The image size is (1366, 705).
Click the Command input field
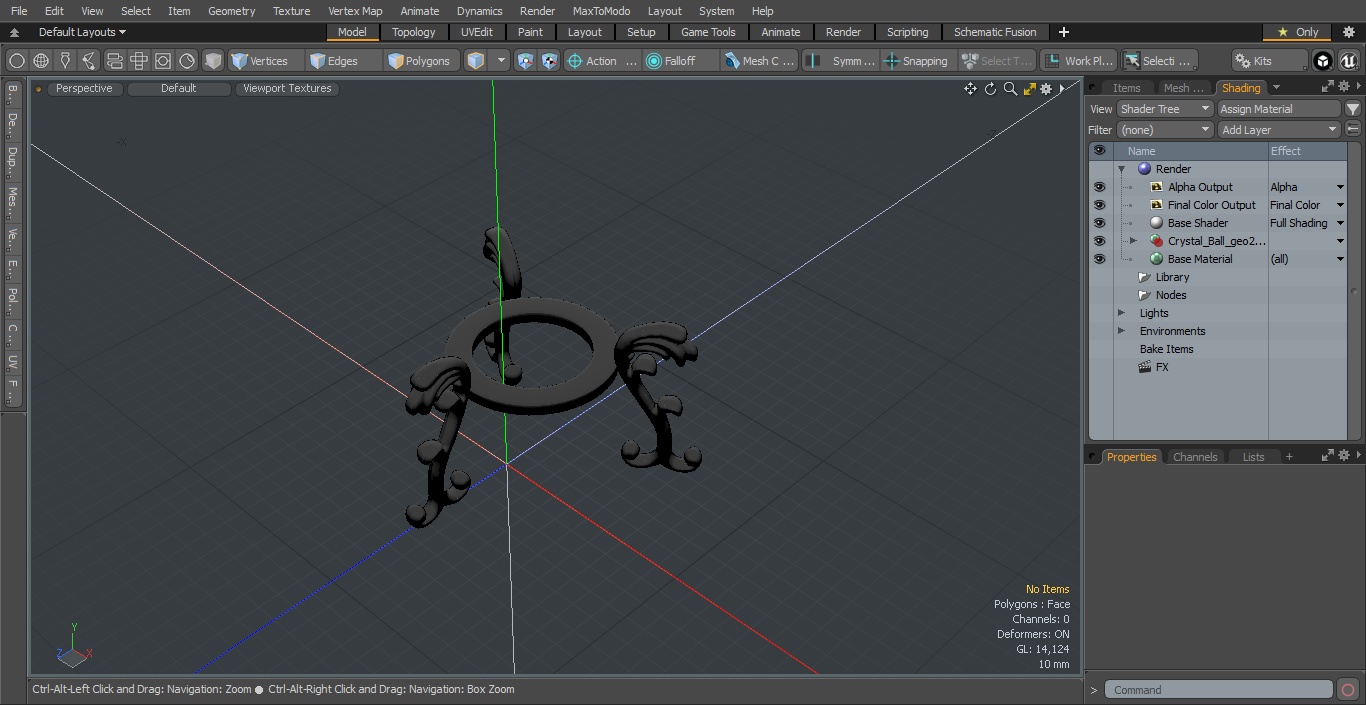[x=1219, y=690]
